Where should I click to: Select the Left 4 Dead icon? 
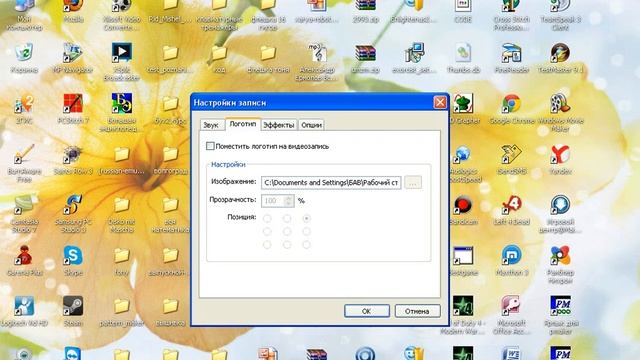click(x=511, y=210)
